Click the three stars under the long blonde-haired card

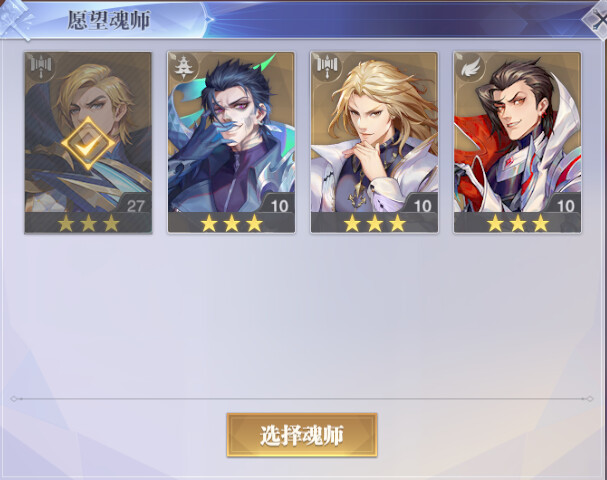point(375,223)
